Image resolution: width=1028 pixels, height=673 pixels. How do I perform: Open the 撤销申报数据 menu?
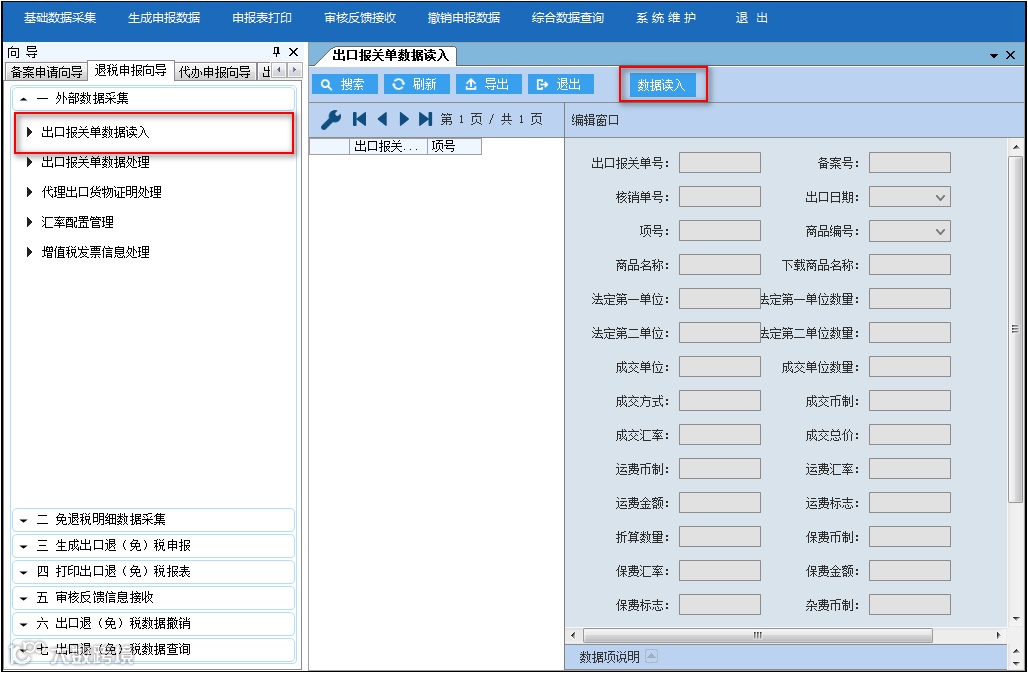(x=464, y=18)
